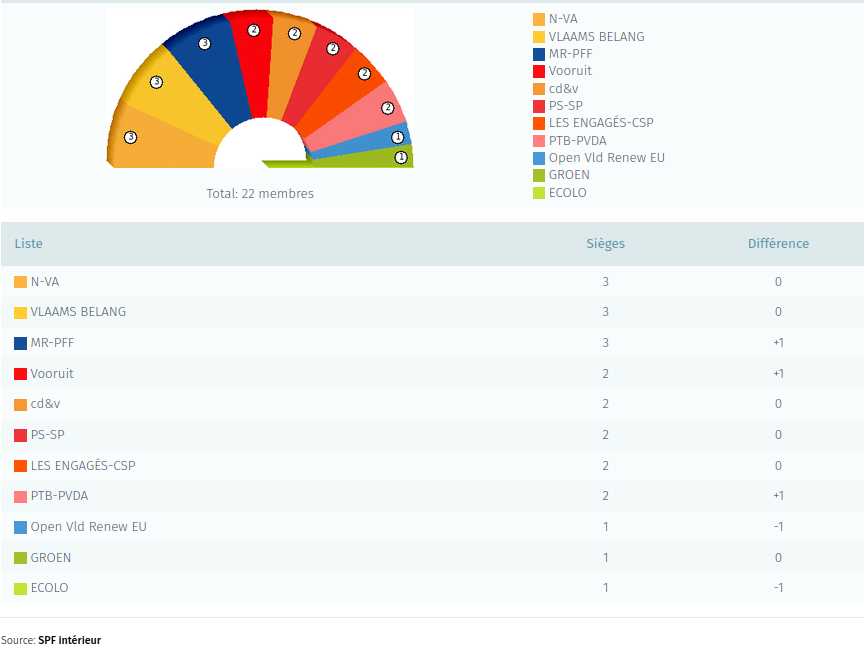Click N-VA color square in table row
This screenshot has width=864, height=659.
(x=20, y=282)
